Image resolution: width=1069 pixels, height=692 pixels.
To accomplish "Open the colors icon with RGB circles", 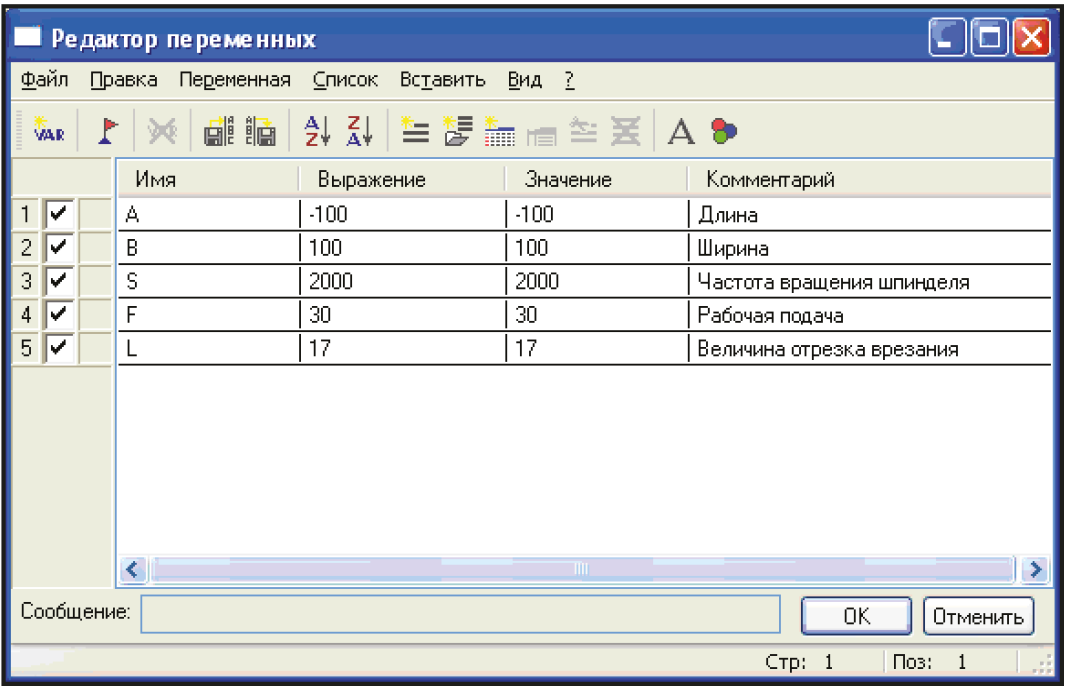I will coord(723,131).
